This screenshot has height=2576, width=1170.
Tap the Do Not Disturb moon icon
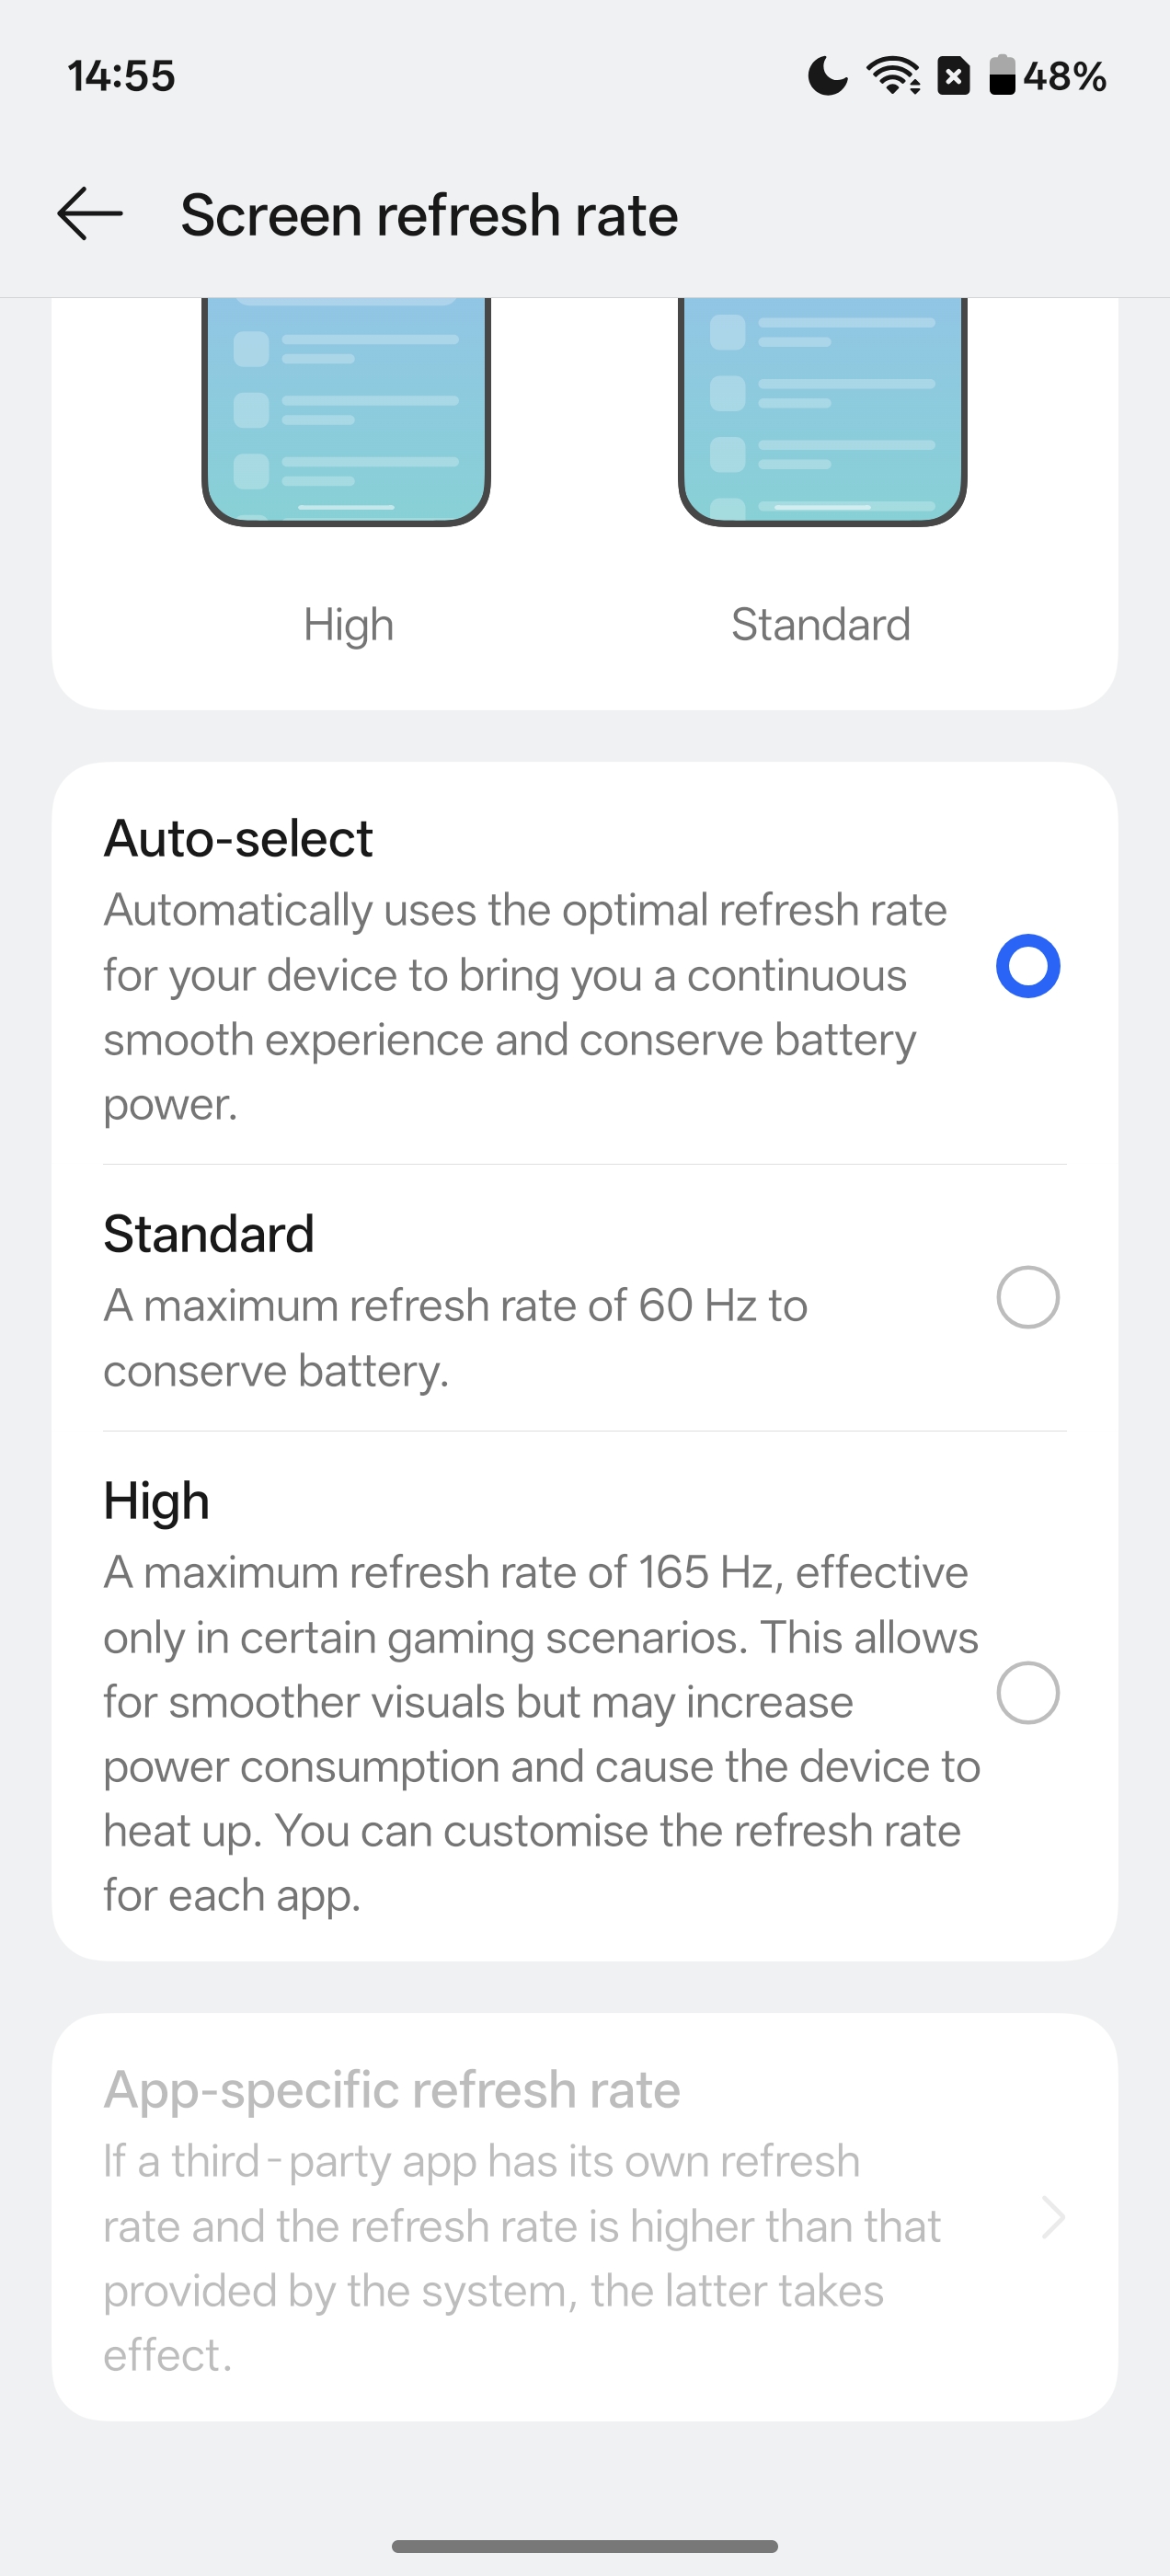click(x=827, y=76)
